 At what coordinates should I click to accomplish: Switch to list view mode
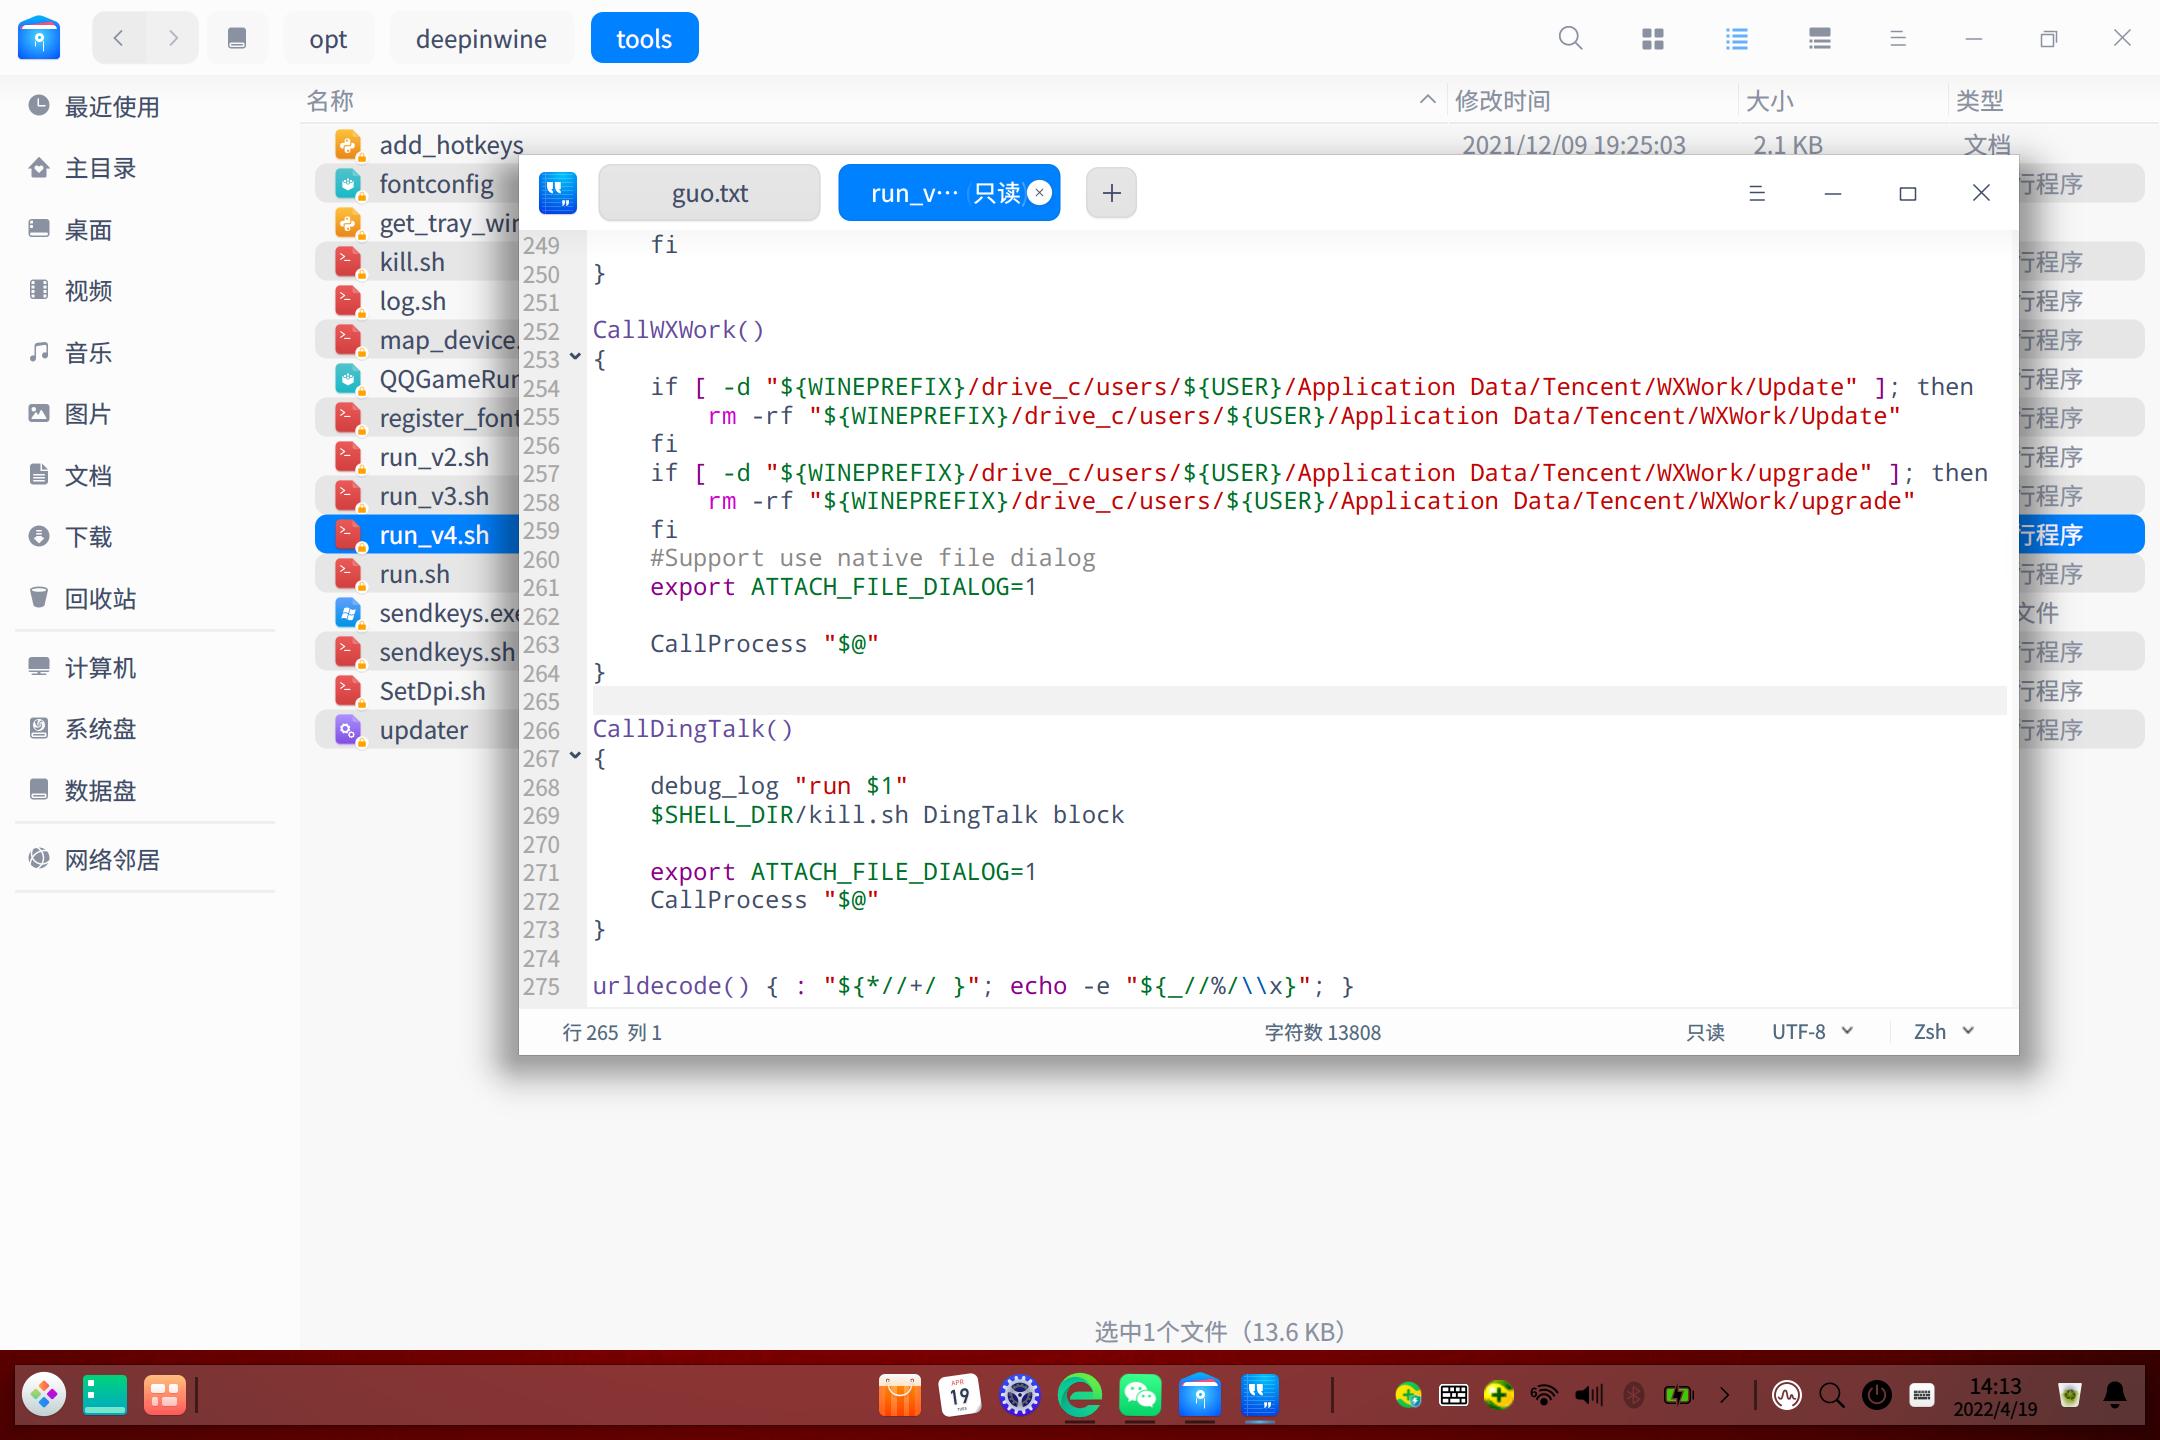click(x=1737, y=38)
